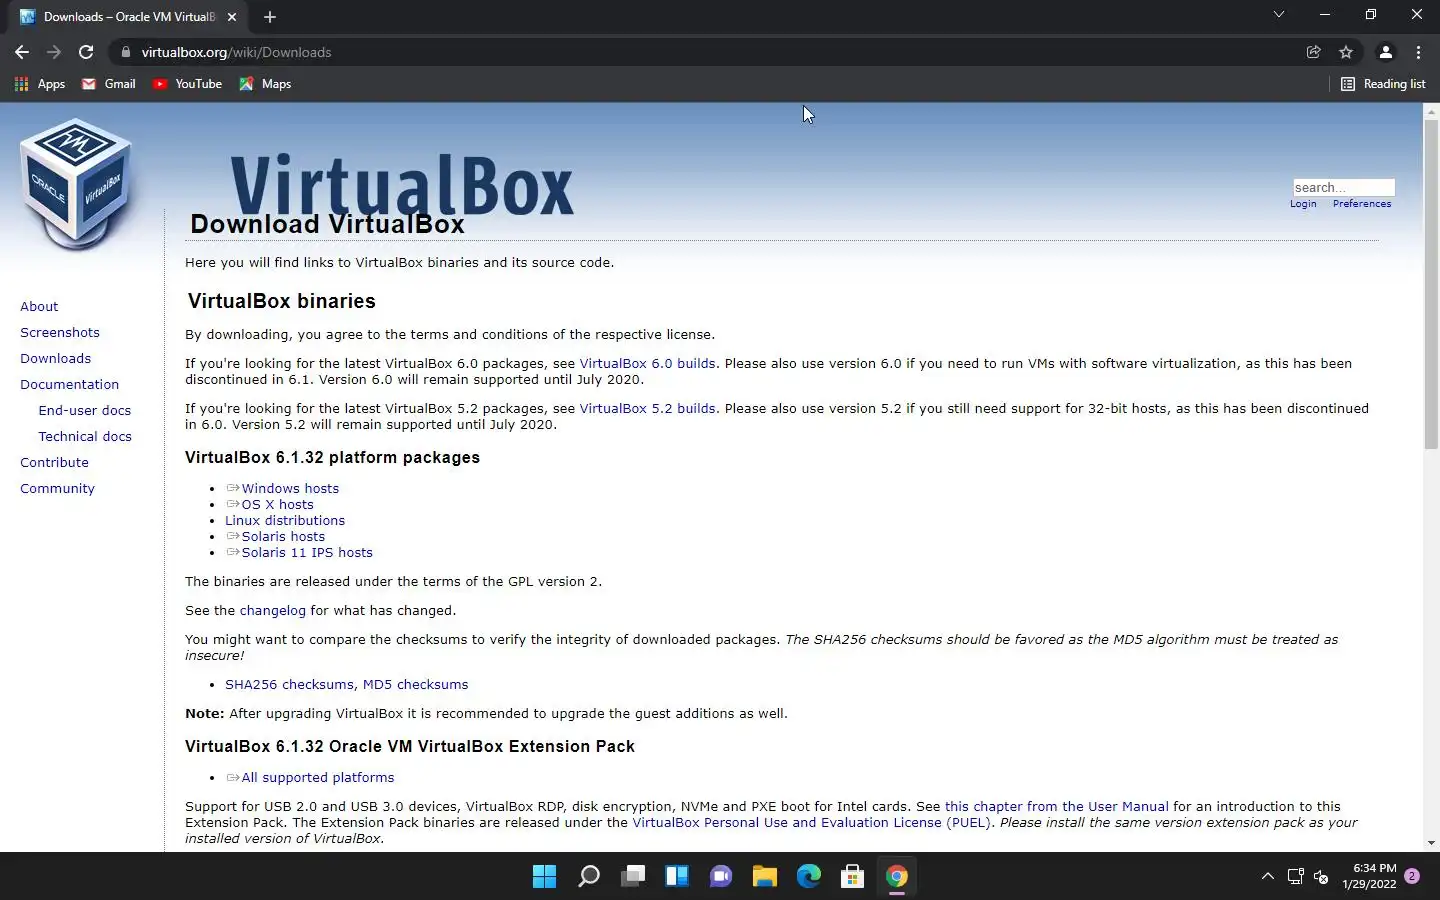Open the Apps bookmark shortcut

pos(40,84)
